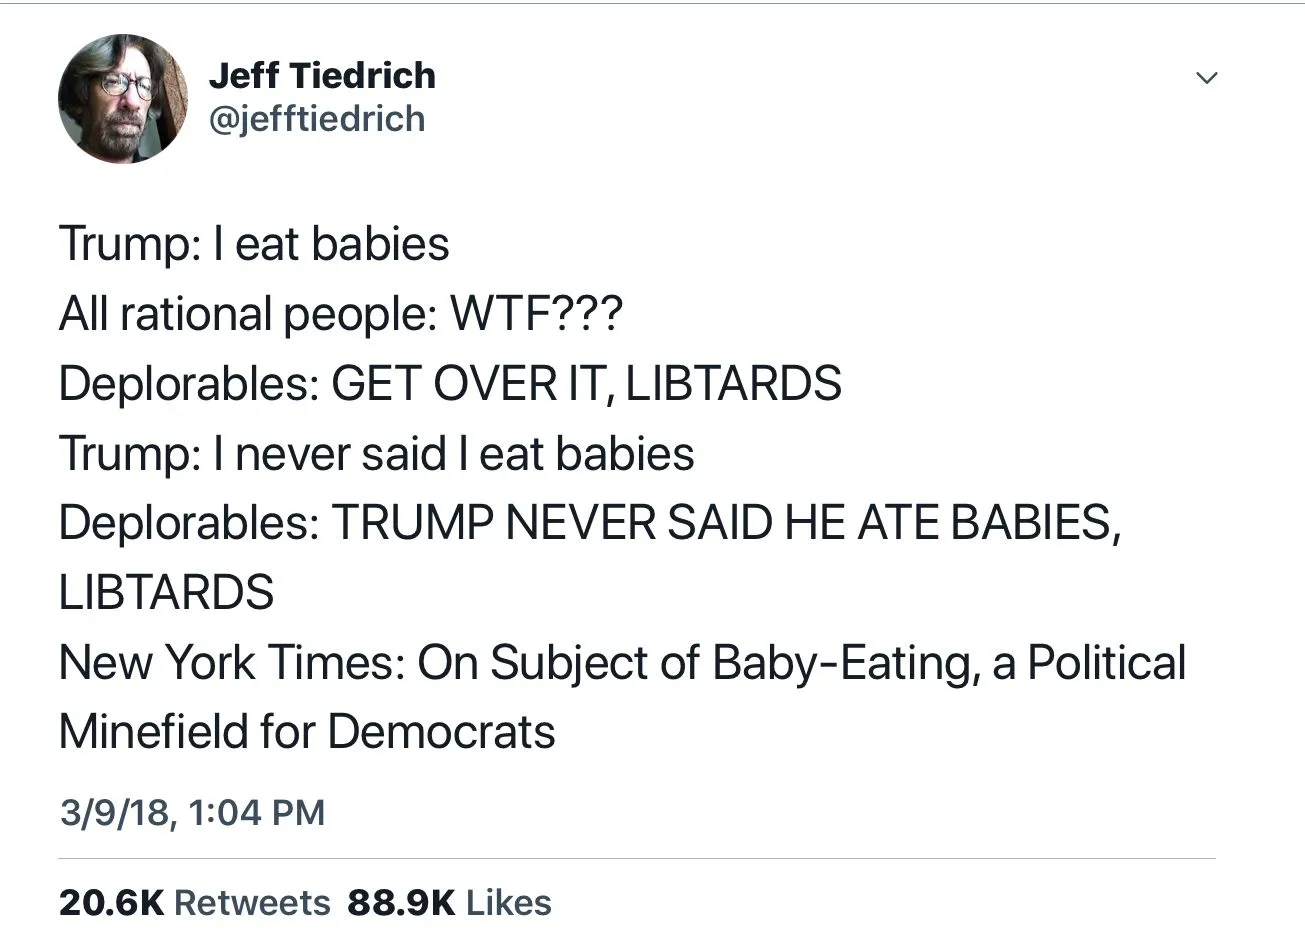
Task: Click the Jeff Tiedrich display name
Action: tap(322, 76)
